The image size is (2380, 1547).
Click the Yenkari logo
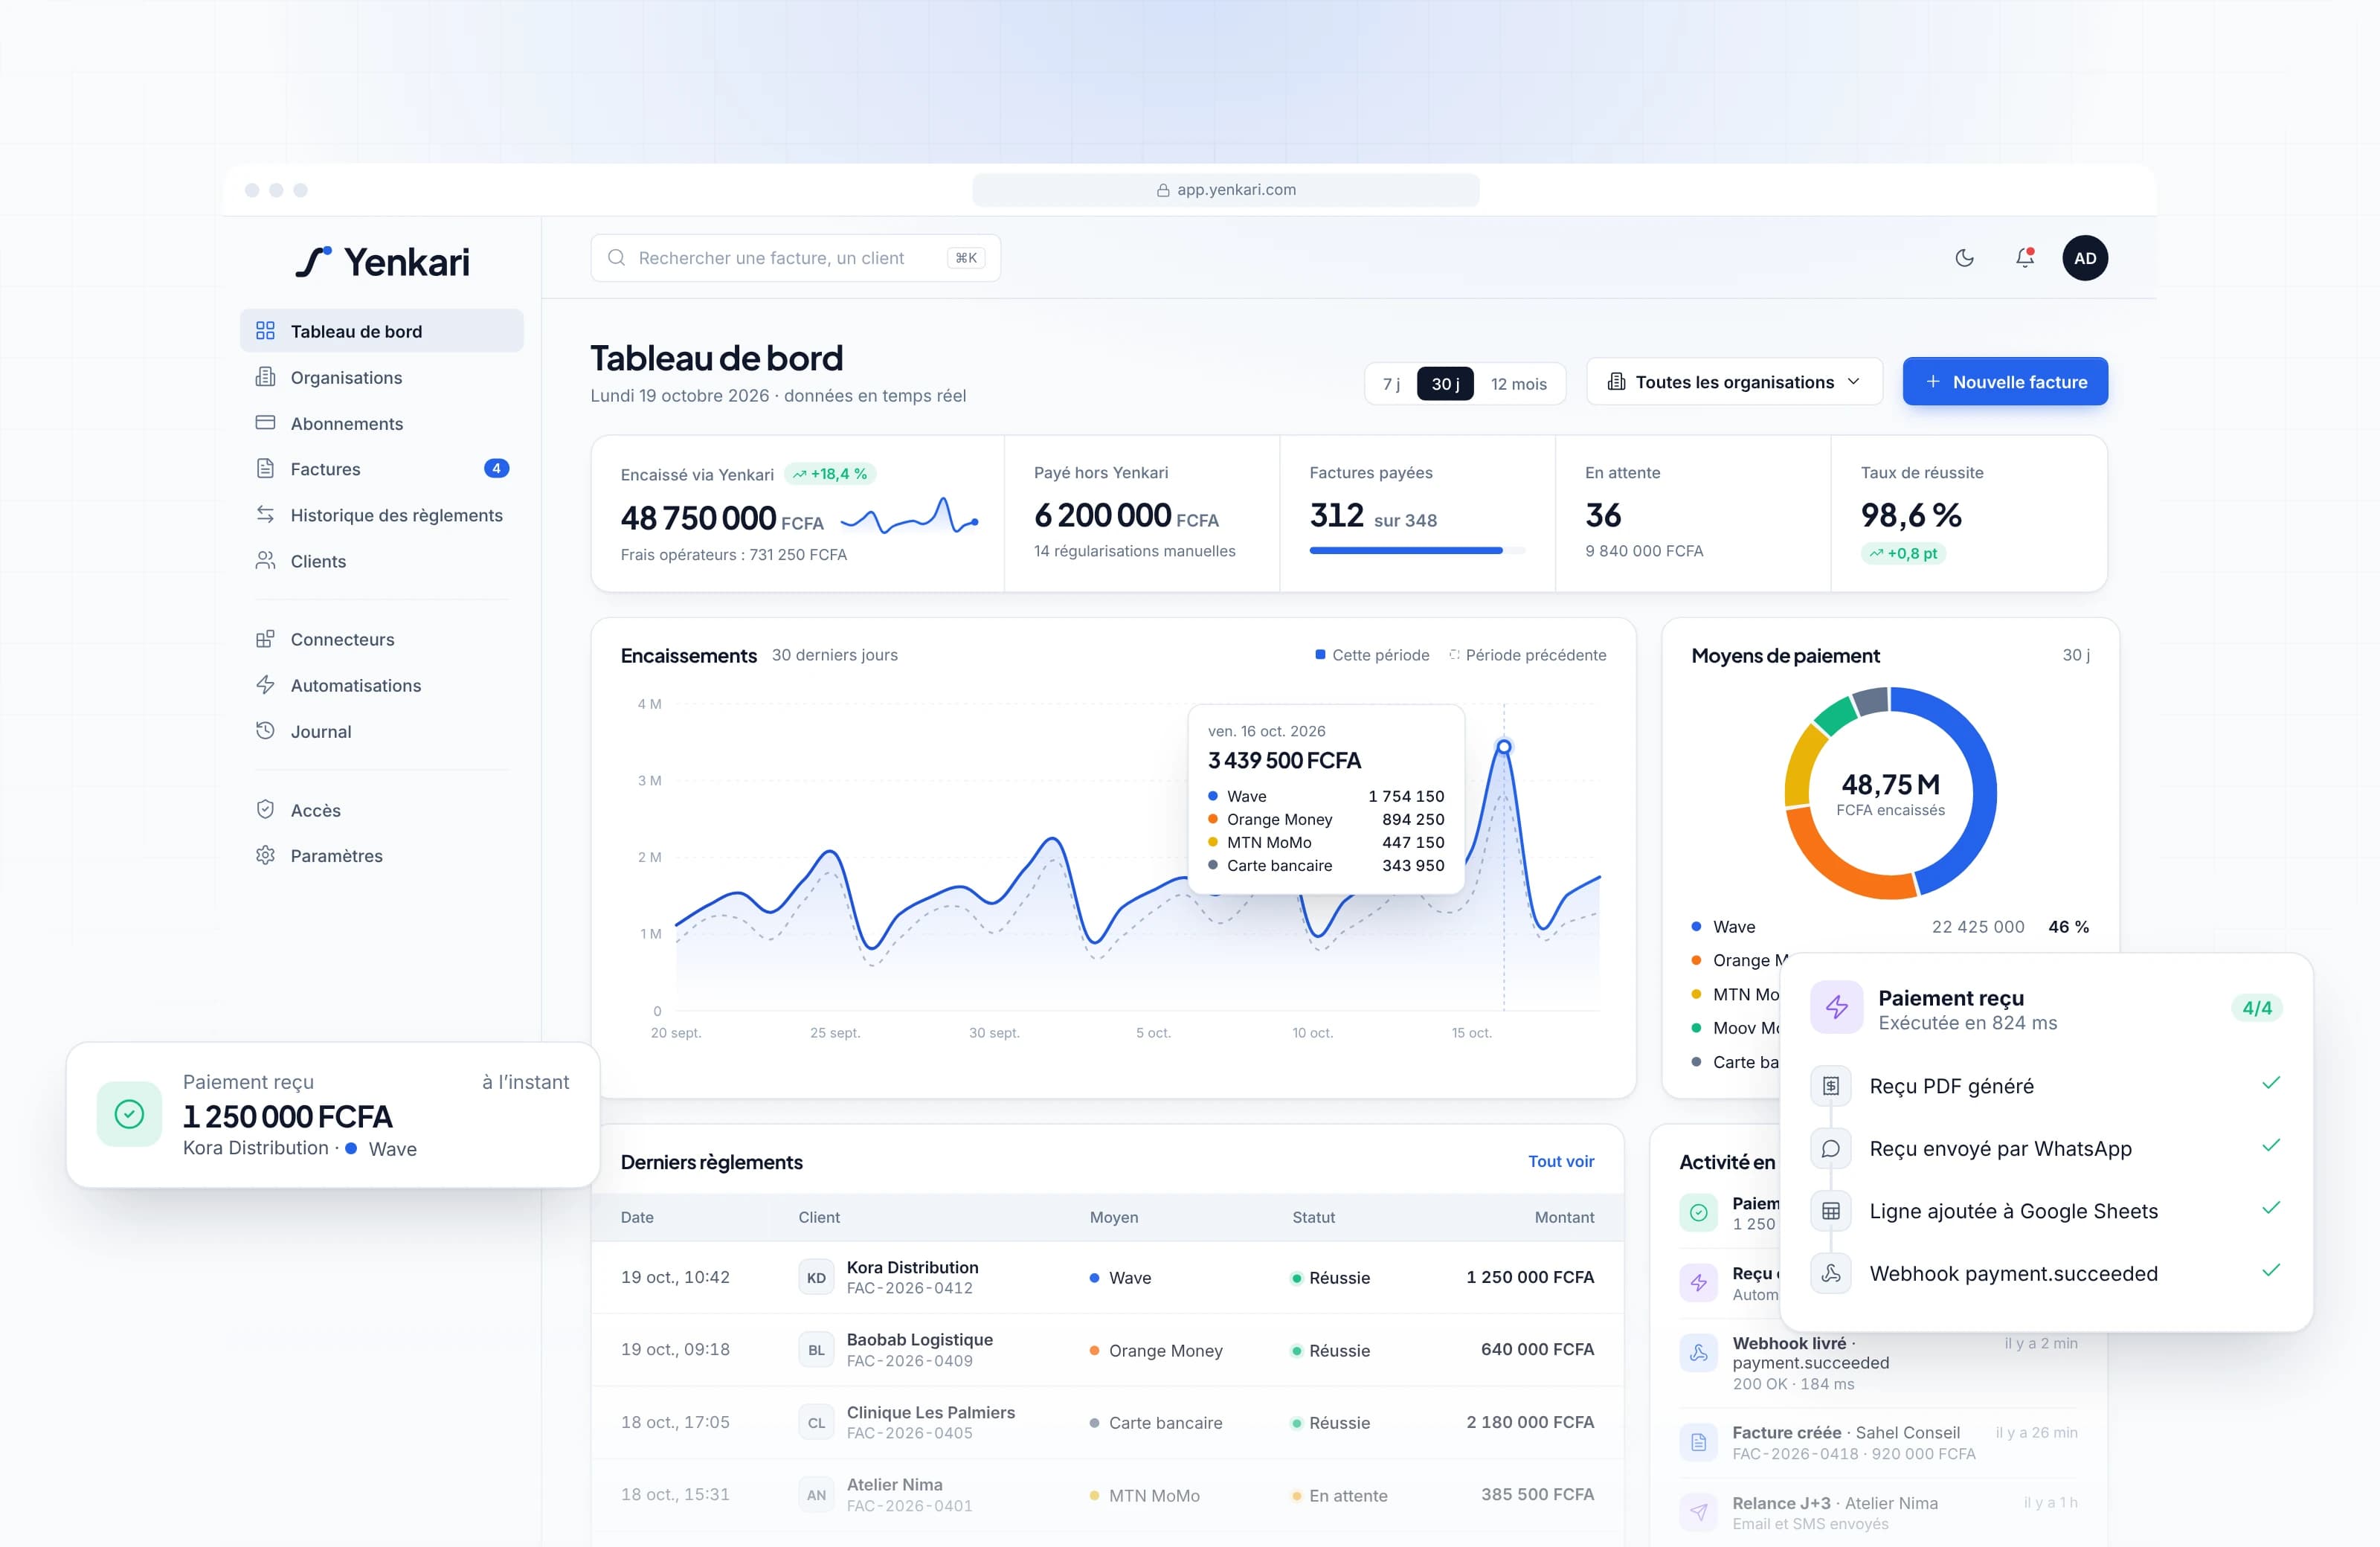(382, 262)
